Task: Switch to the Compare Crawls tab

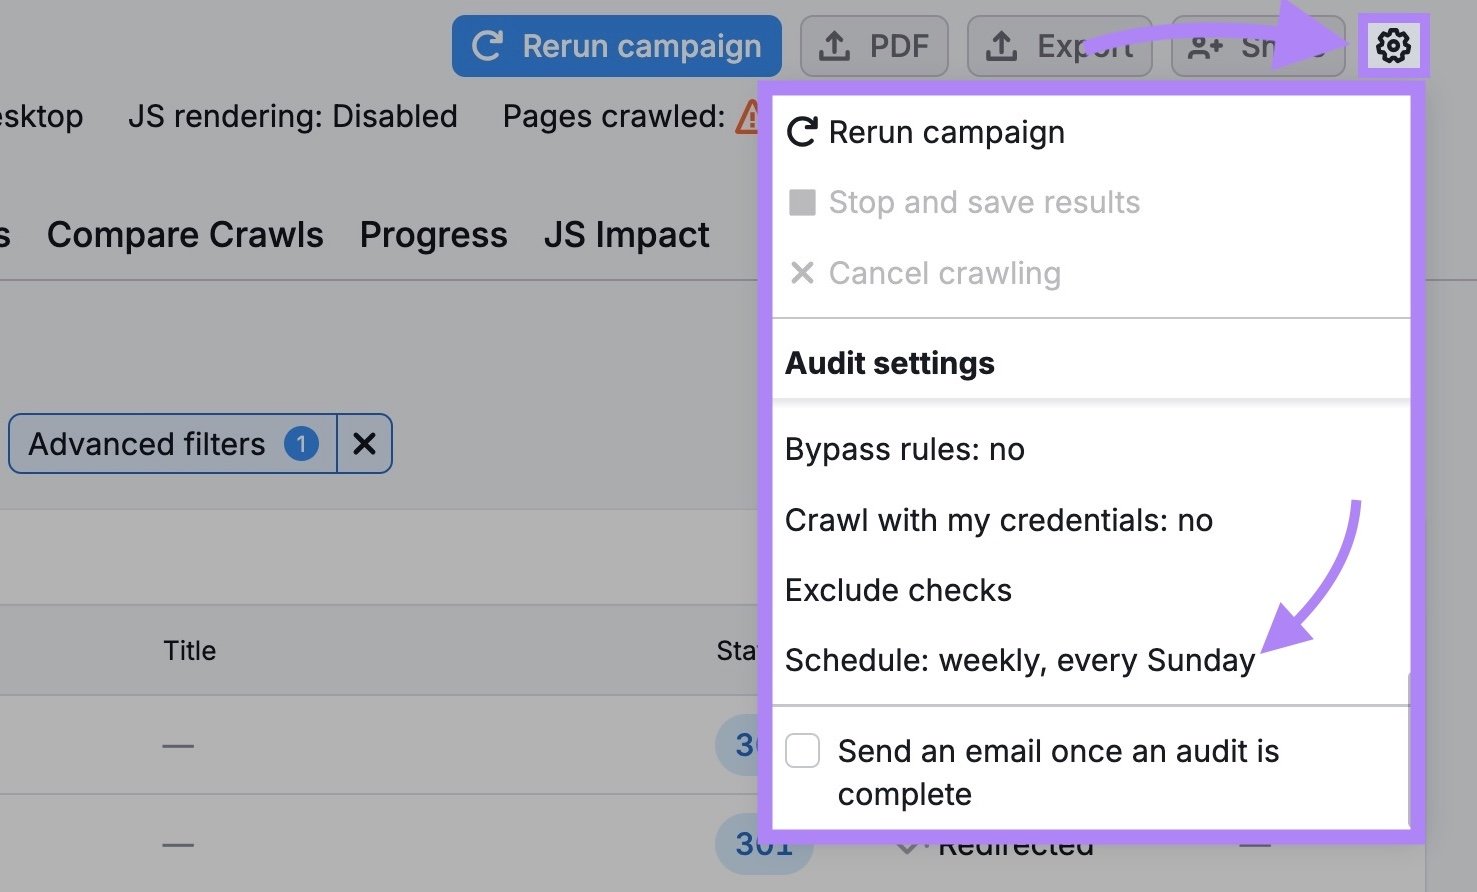Action: (x=184, y=234)
